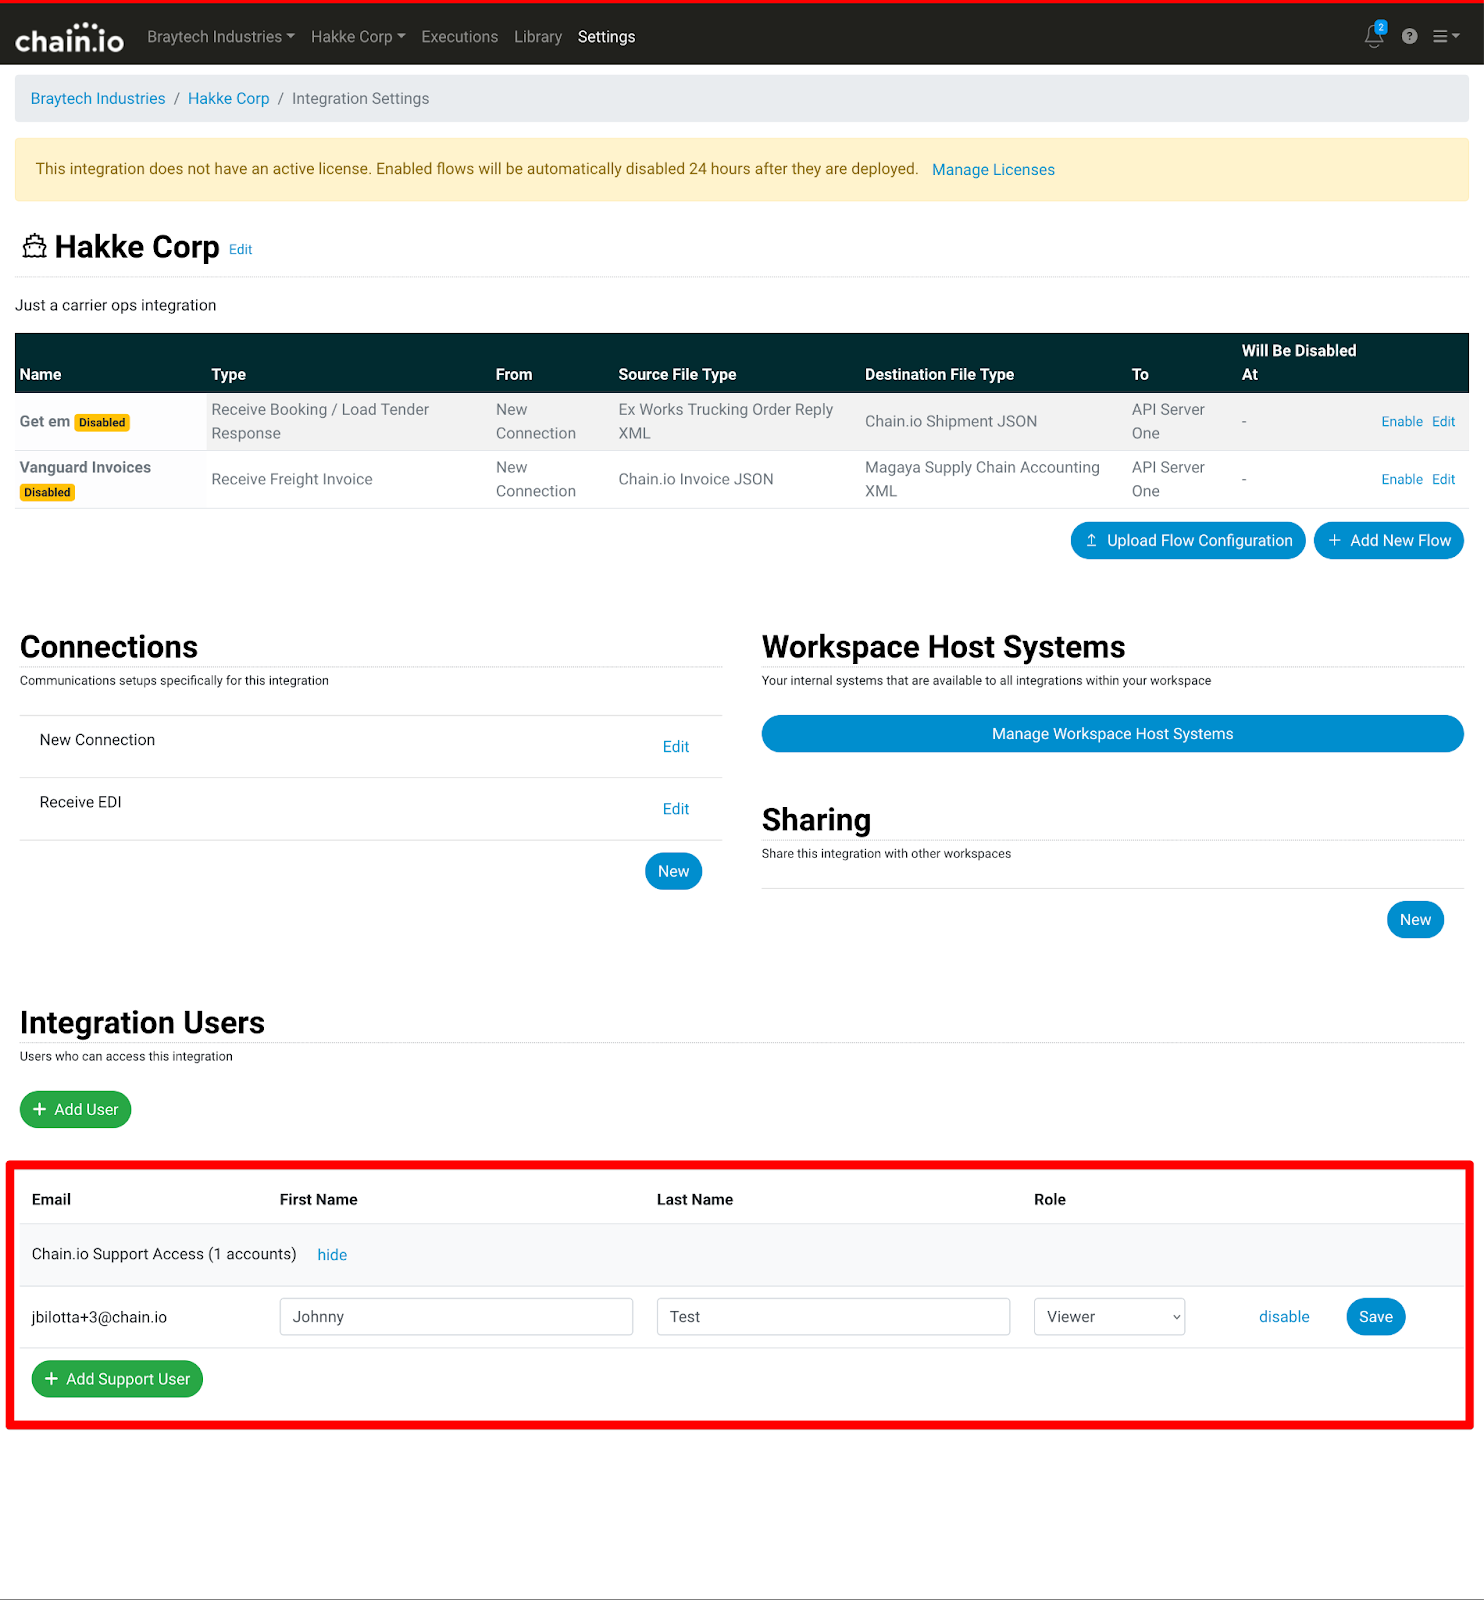Viewport: 1484px width, 1600px height.
Task: Open the Library menu item
Action: click(x=538, y=37)
